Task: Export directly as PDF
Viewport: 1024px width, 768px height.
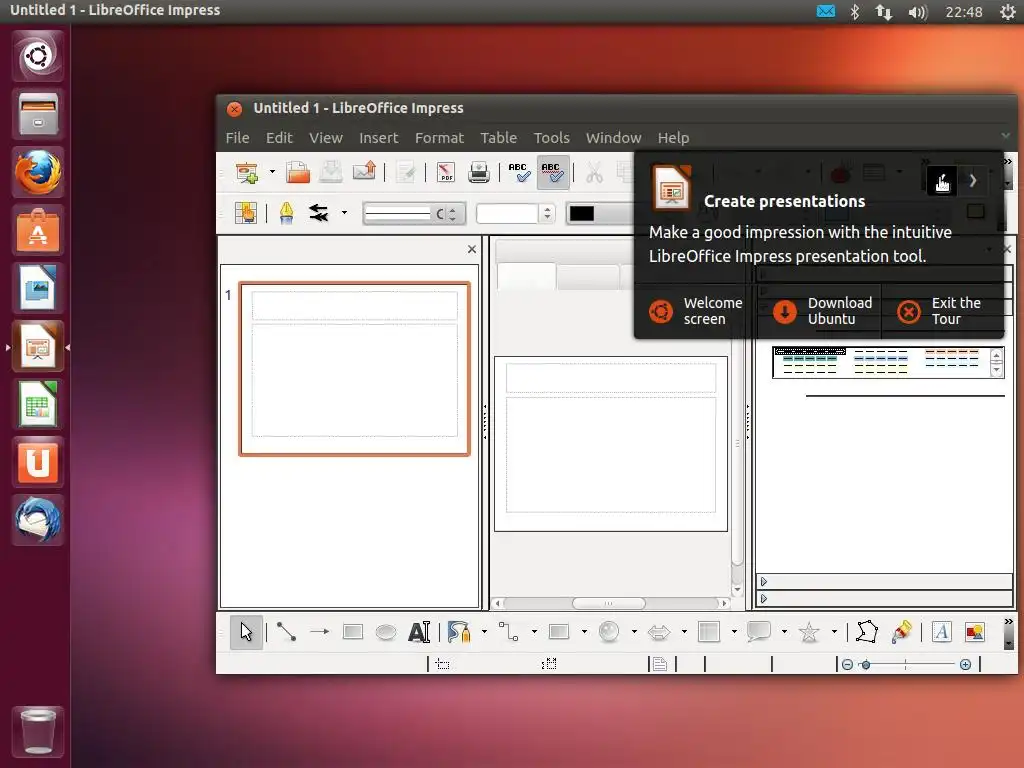Action: pos(446,172)
